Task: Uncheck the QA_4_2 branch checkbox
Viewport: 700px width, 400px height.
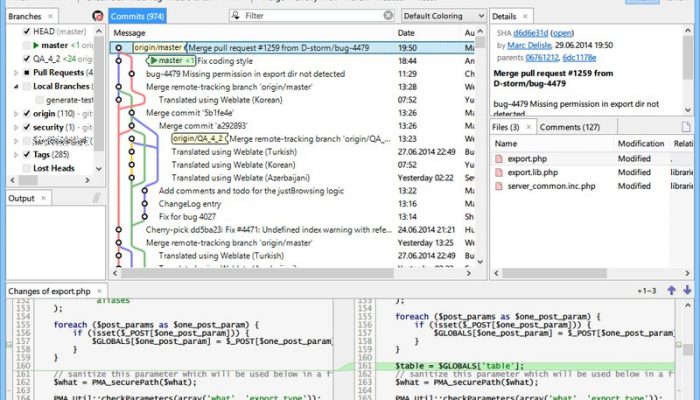Action: coord(27,58)
